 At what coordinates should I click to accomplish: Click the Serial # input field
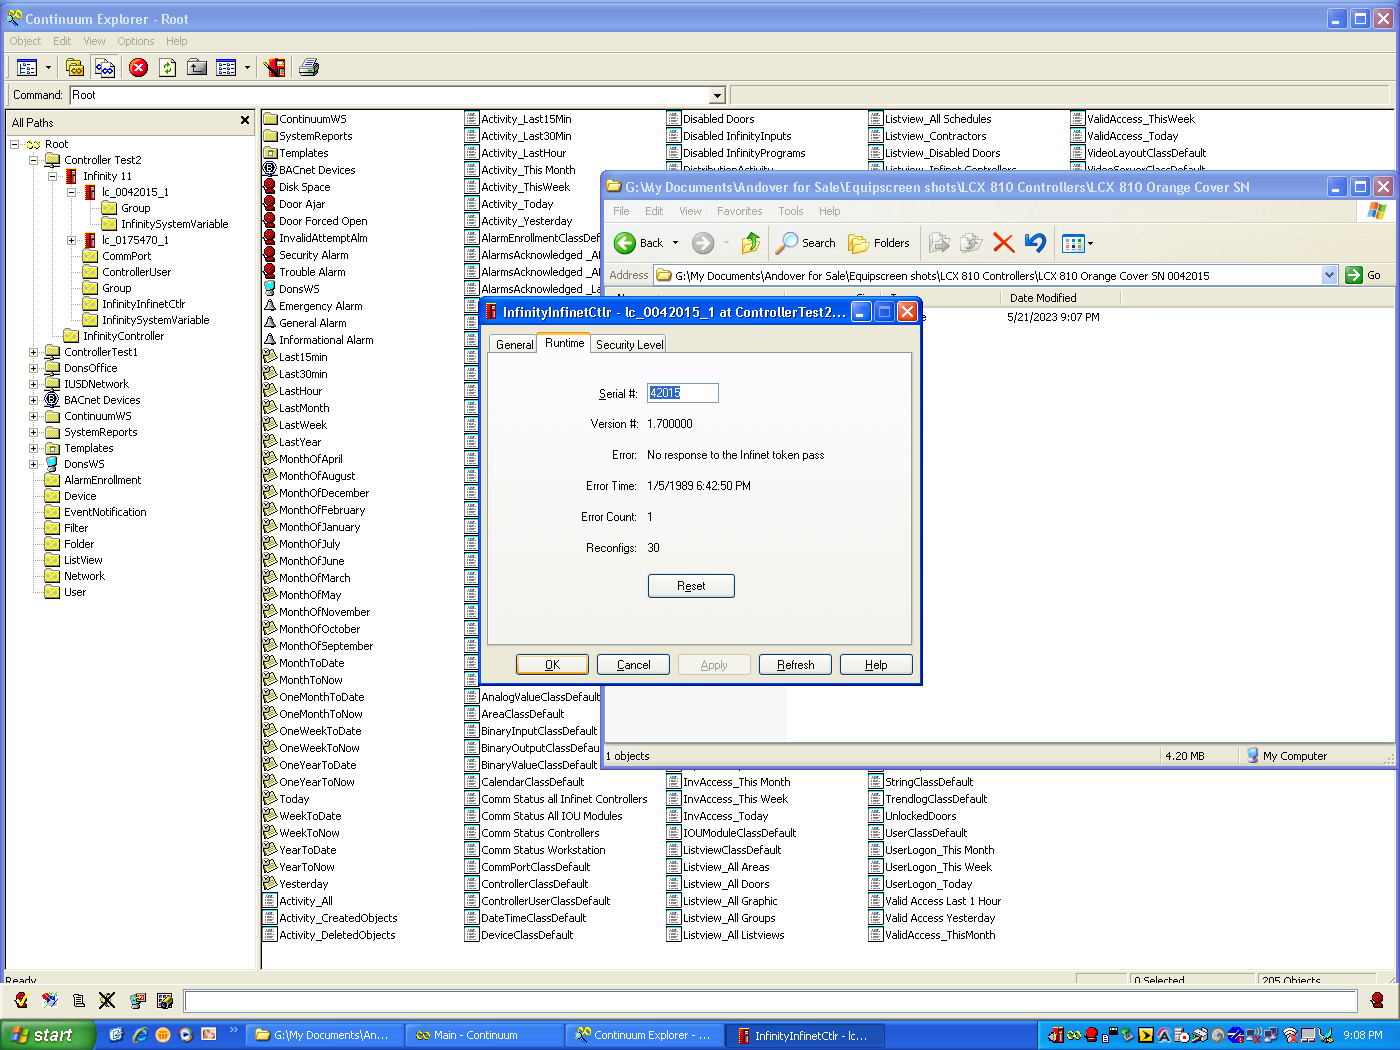682,393
